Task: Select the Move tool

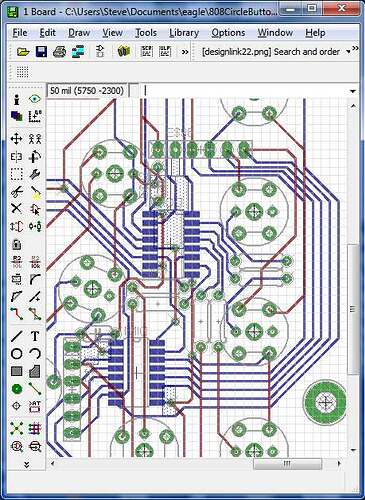Action: (16, 139)
